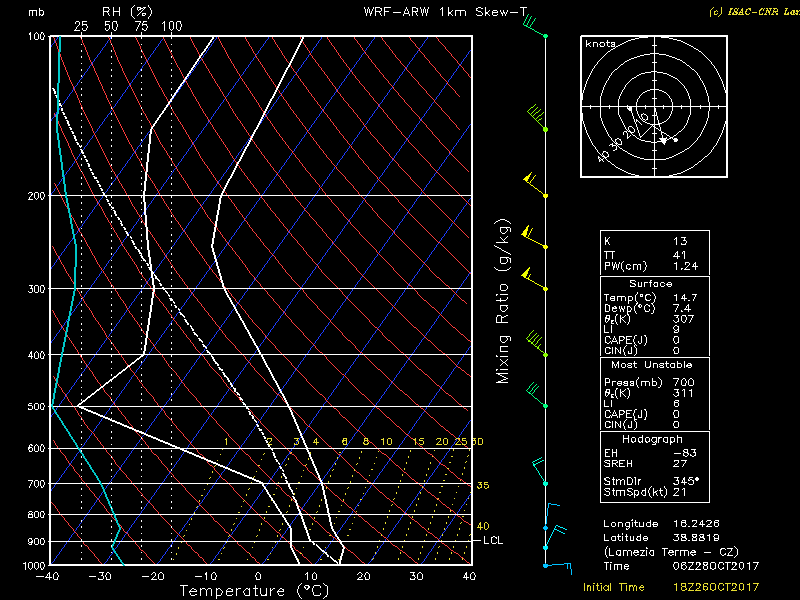The image size is (800, 600).
Task: Click the '(c) ISAC-CNR' copyright text
Action: [x=754, y=12]
